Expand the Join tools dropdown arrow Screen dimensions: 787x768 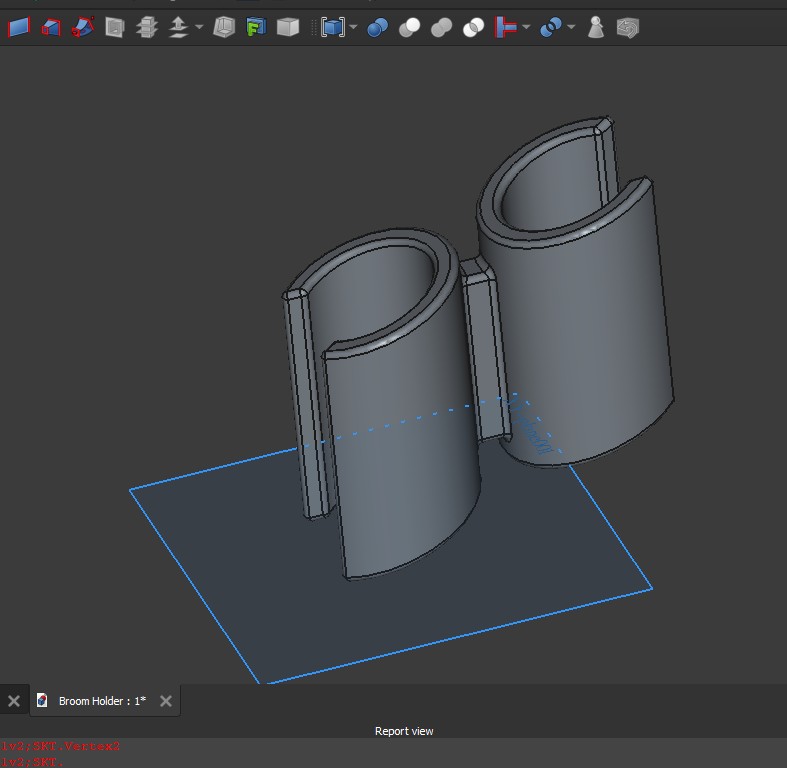(x=526, y=28)
